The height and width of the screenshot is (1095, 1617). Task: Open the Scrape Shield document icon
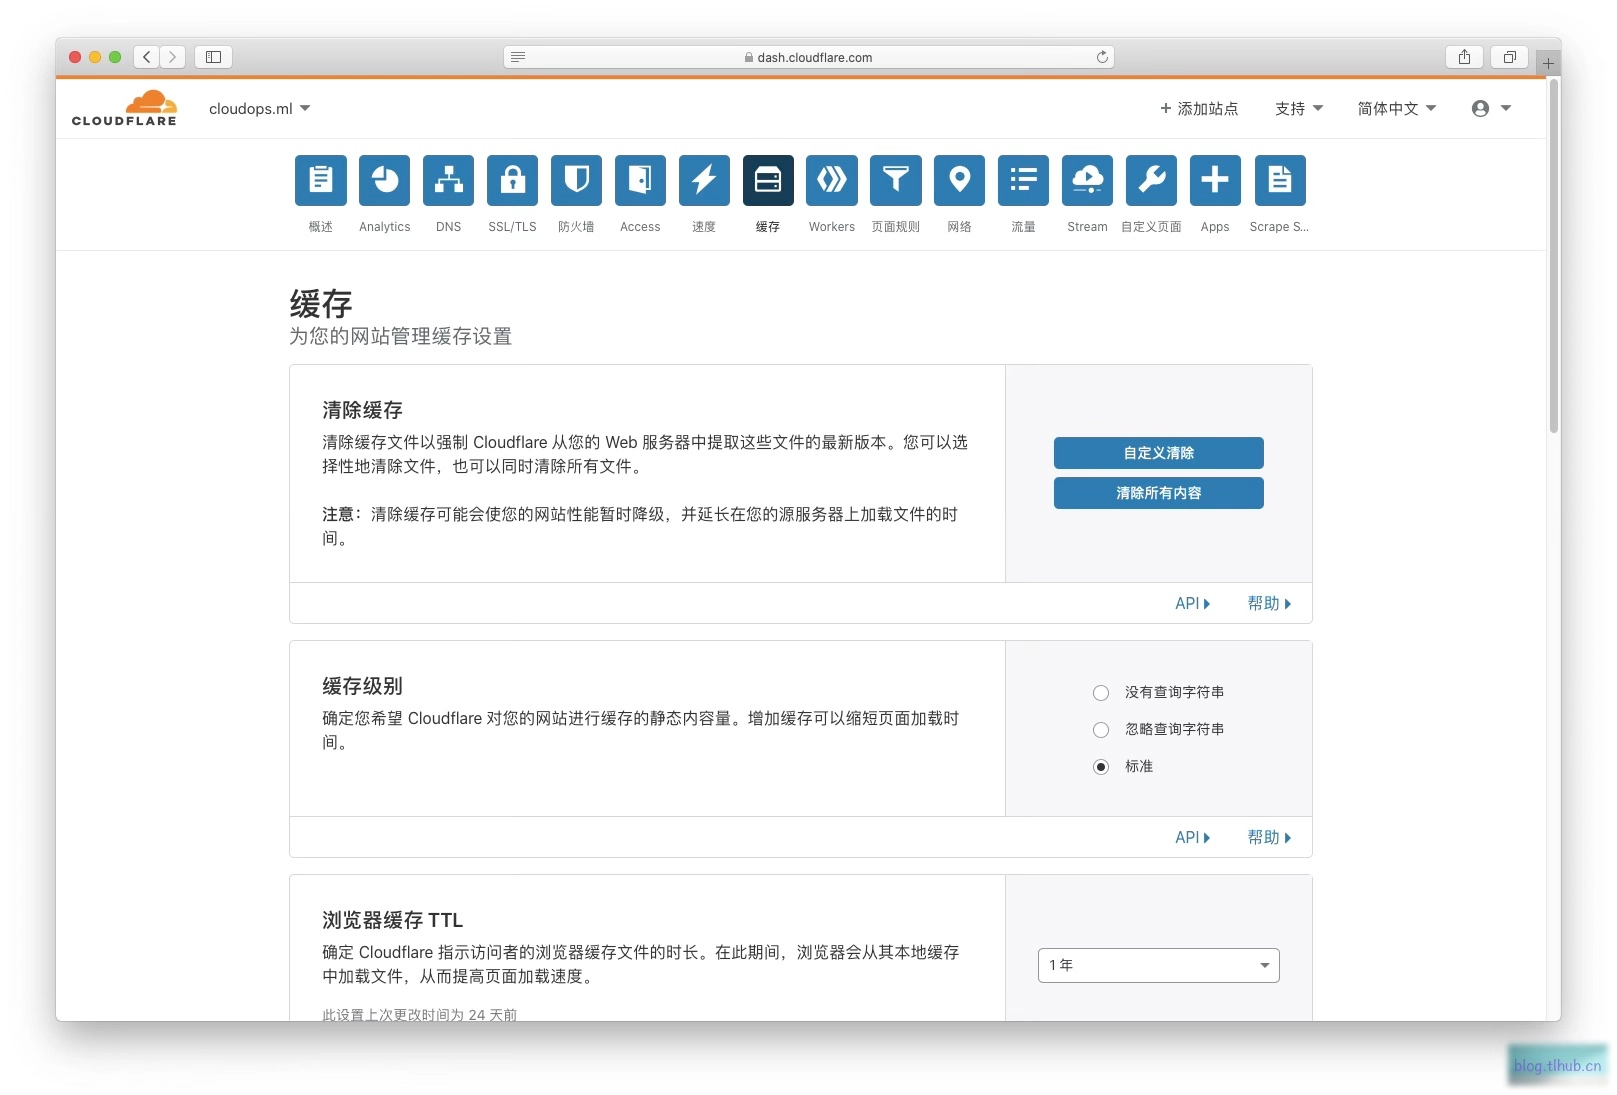click(x=1279, y=180)
